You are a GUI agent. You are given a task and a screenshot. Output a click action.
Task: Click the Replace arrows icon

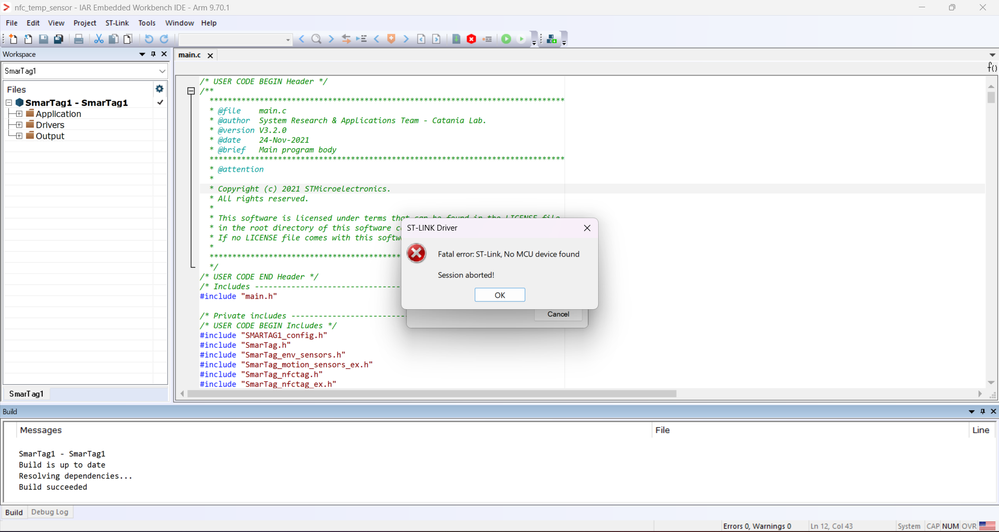click(x=347, y=39)
